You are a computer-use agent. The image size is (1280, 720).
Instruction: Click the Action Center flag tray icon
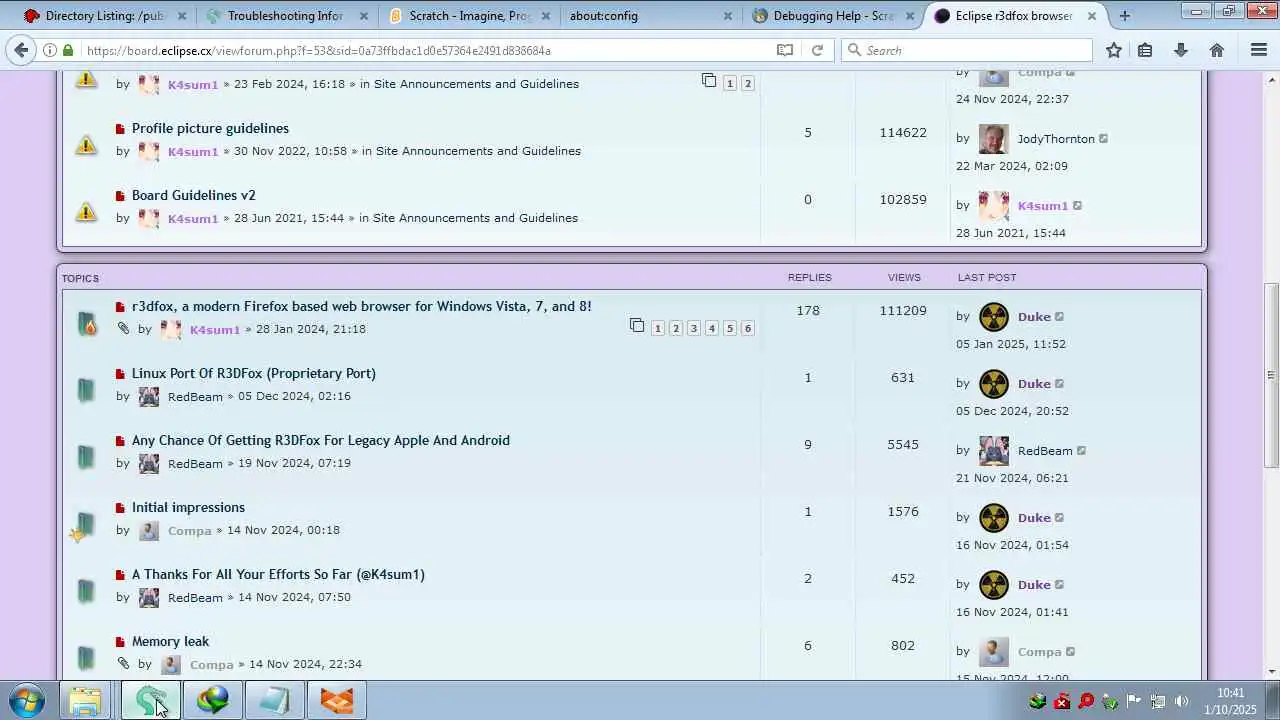tap(1134, 701)
